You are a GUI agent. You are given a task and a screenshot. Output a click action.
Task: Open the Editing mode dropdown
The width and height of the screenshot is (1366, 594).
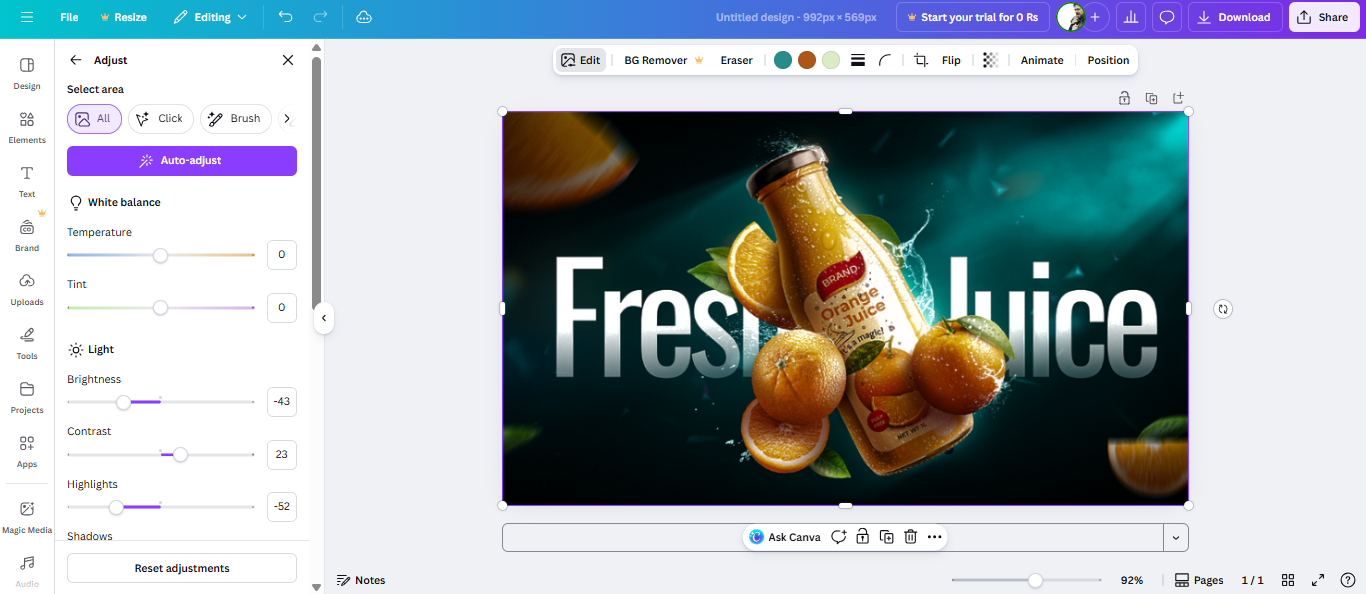tap(210, 17)
